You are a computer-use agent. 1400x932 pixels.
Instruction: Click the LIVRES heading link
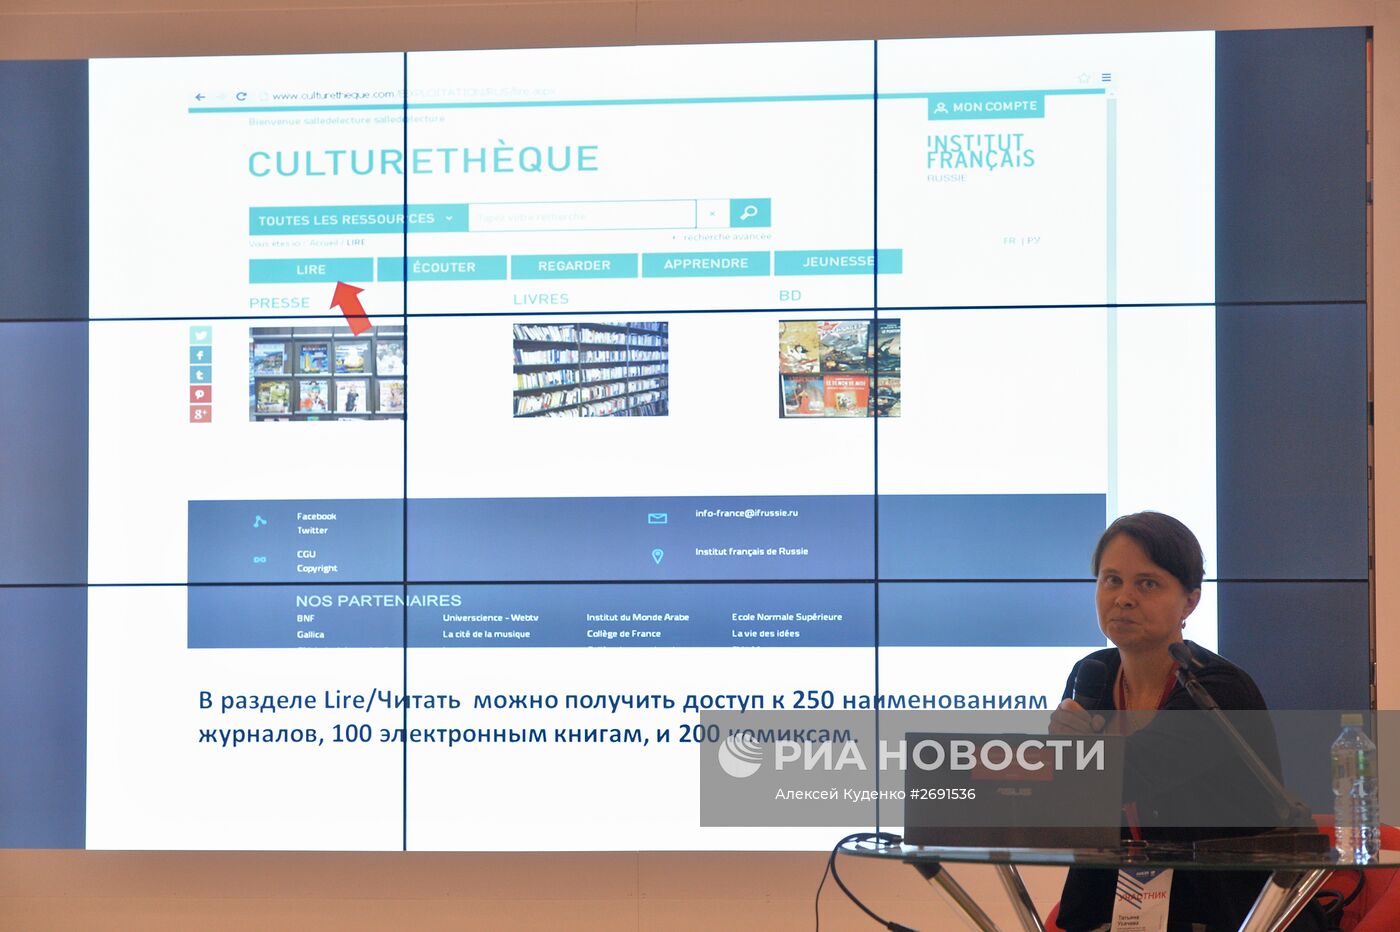(541, 299)
